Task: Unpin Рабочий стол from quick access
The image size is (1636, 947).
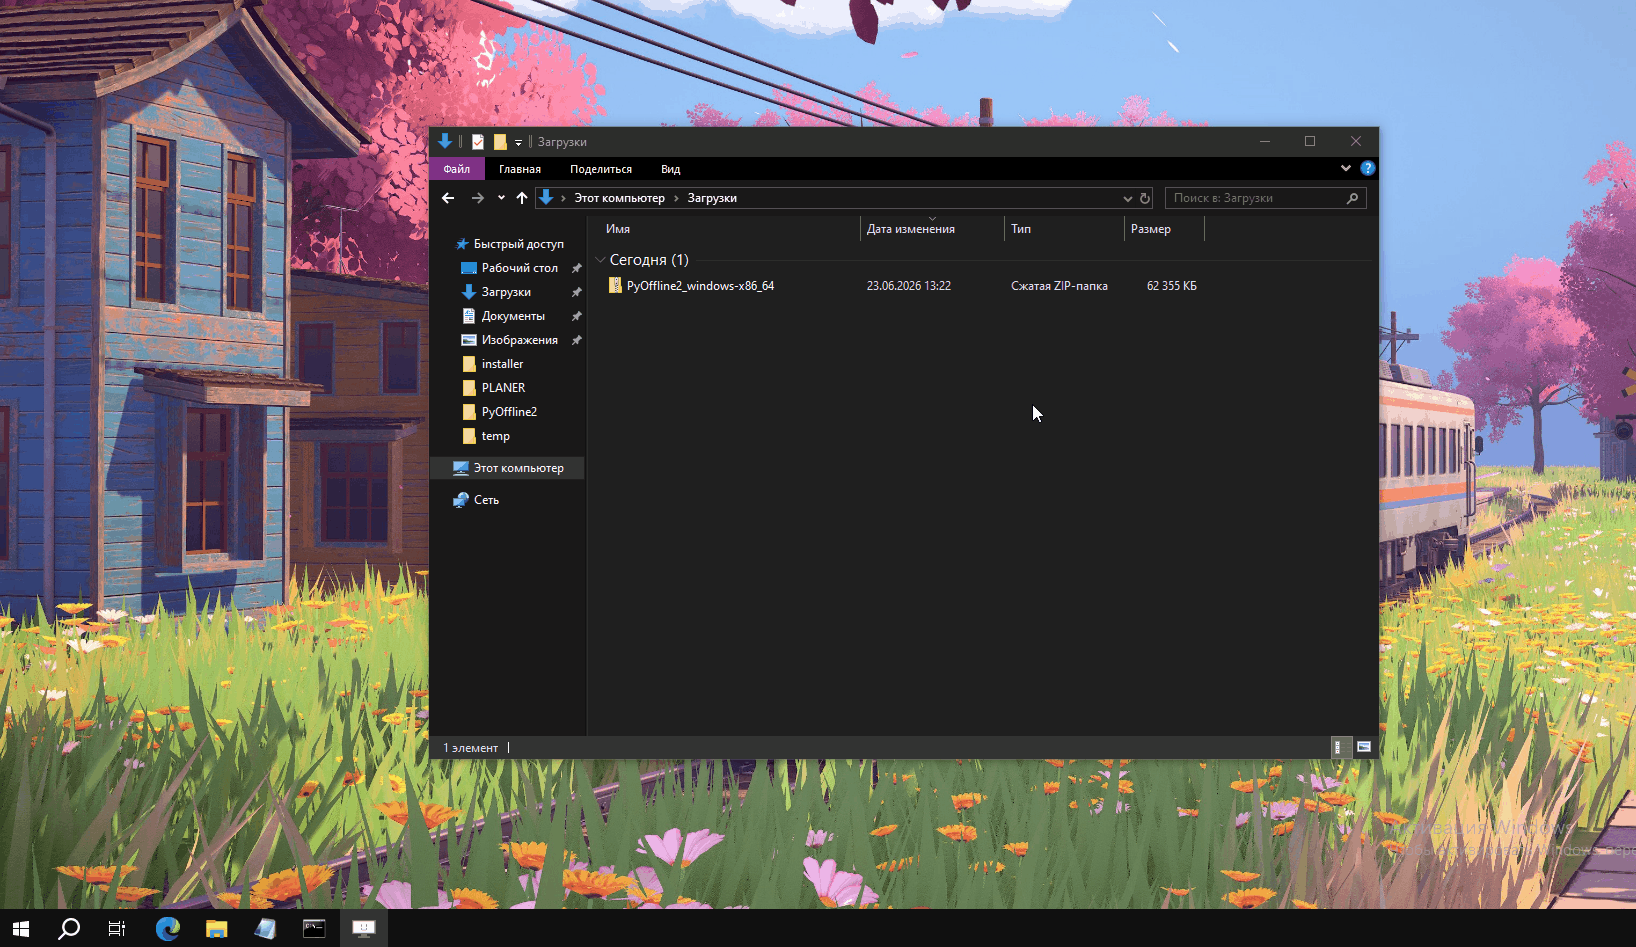Action: click(x=576, y=268)
